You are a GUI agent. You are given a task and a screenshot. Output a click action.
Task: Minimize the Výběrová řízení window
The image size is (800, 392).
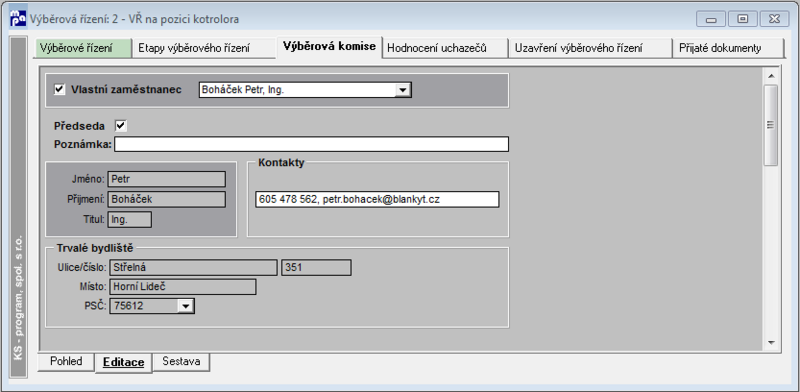(x=711, y=19)
